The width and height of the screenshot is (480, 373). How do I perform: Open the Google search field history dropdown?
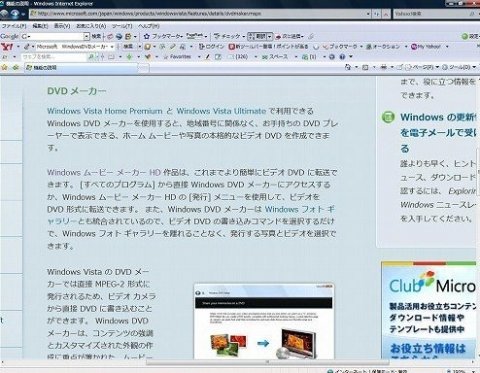coord(87,36)
